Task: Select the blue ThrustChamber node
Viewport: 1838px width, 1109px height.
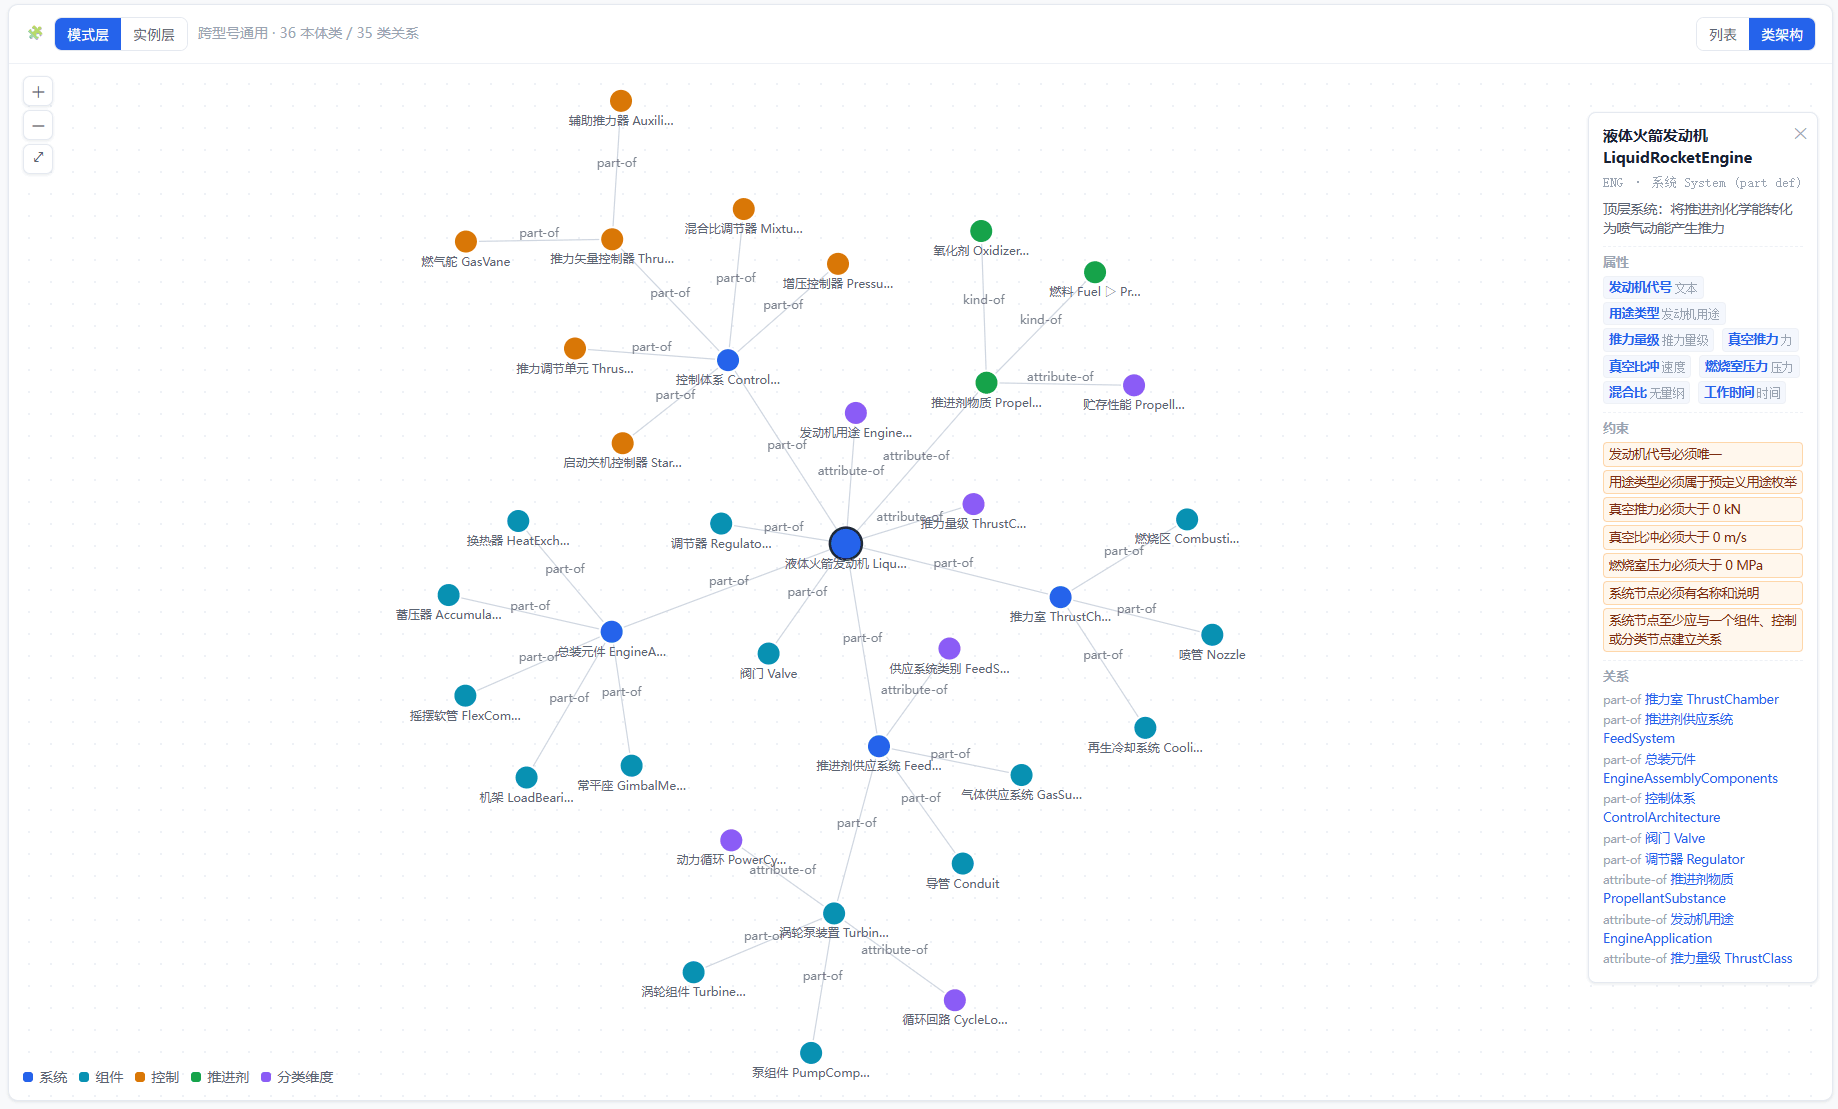Action: click(x=1061, y=597)
